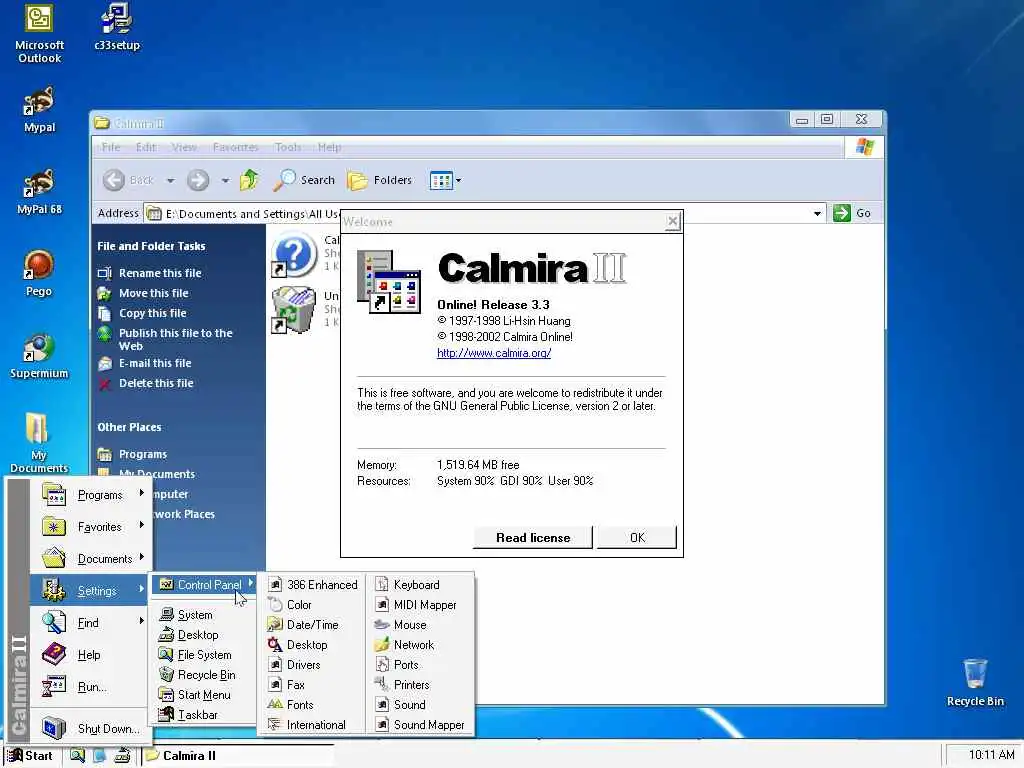Screen dimensions: 1024x768
Task: Open Fonts control panel item
Action: 313,705
